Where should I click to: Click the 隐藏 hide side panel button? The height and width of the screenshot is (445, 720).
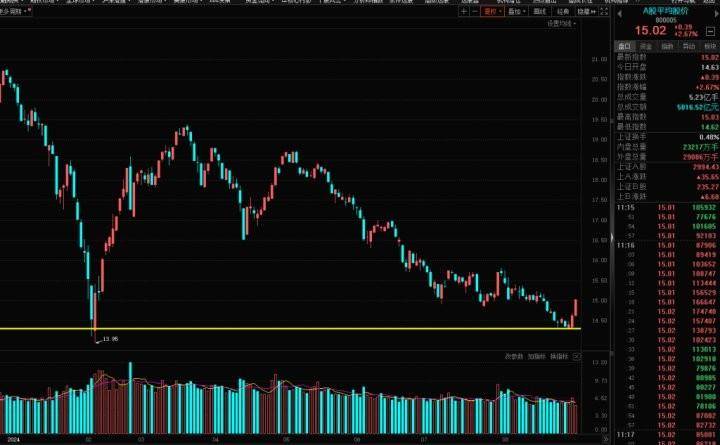pos(586,11)
